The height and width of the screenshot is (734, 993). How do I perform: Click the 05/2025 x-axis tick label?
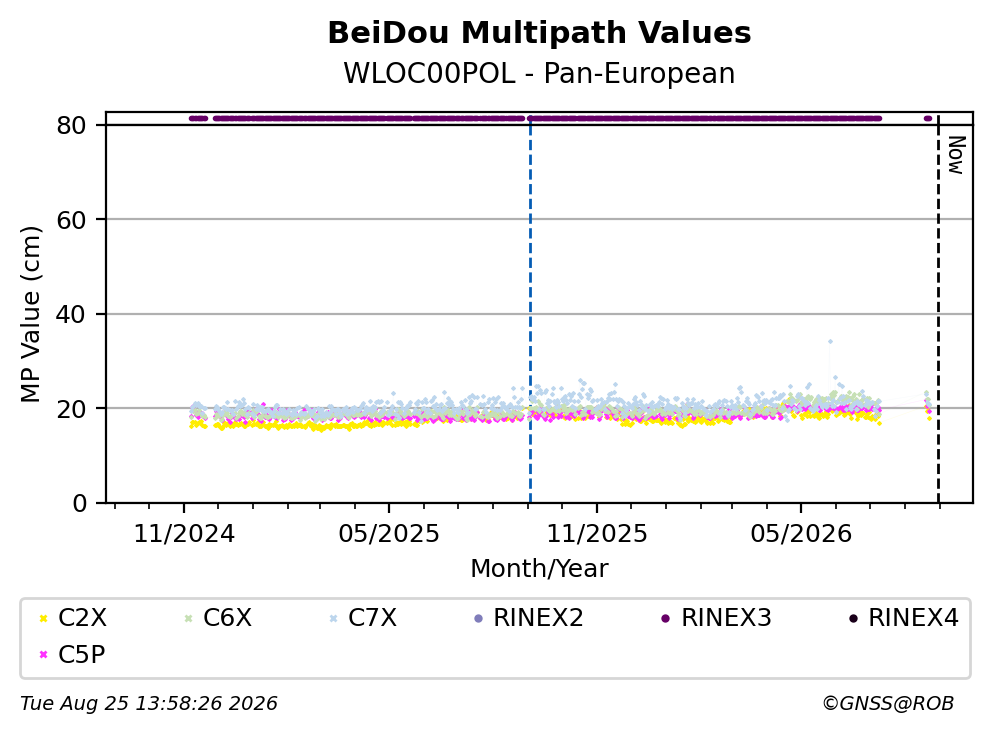(389, 535)
